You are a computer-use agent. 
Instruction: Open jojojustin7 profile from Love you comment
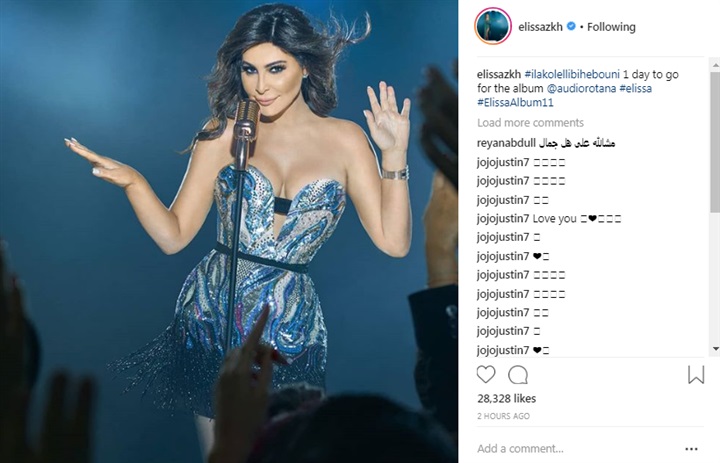(x=503, y=219)
